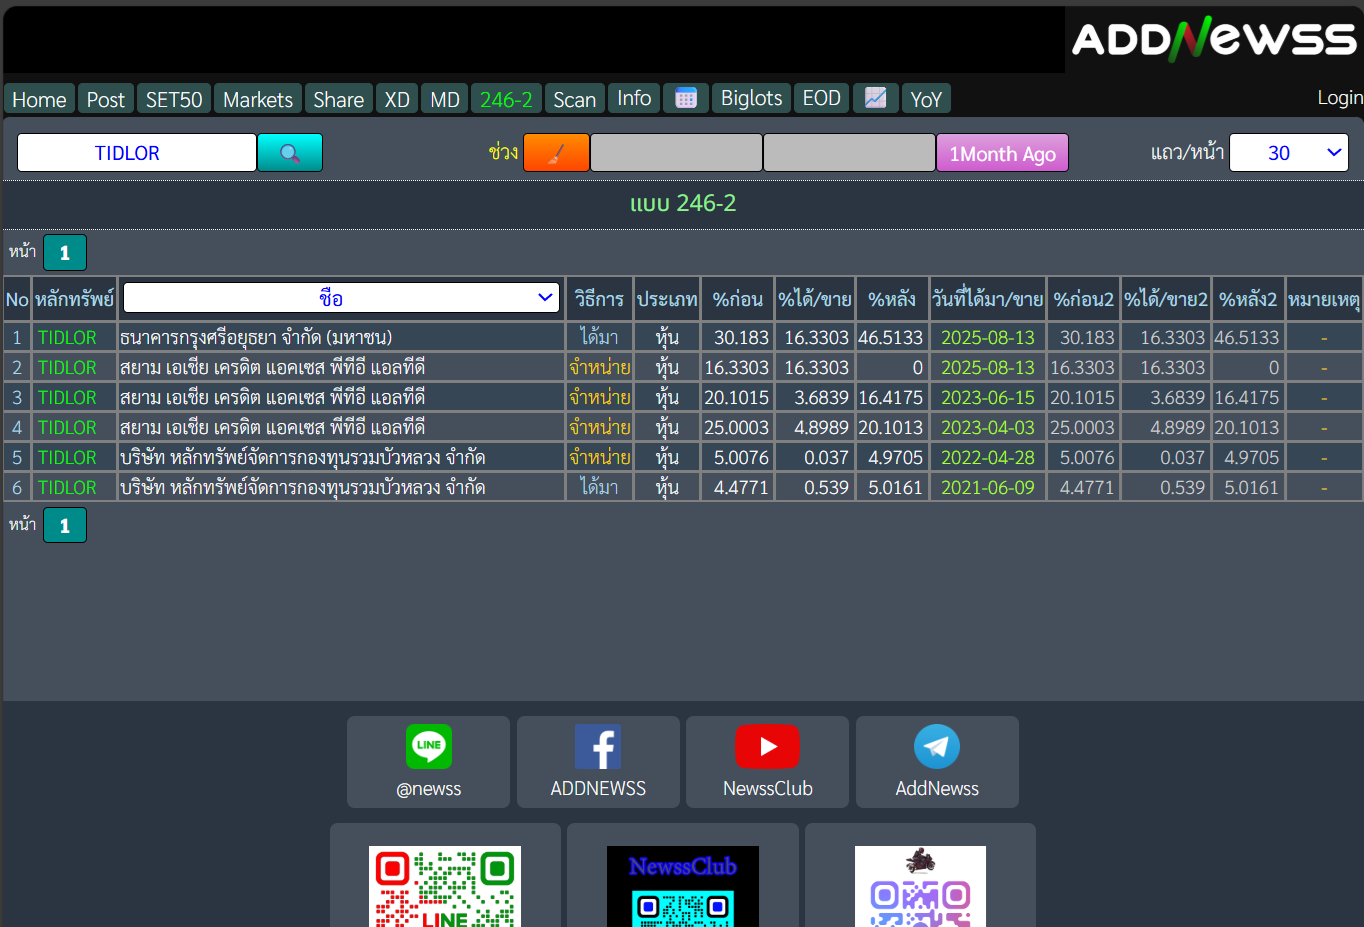Screen dimensions: 1364x927
Task: Open the calendar icon tab
Action: point(686,98)
